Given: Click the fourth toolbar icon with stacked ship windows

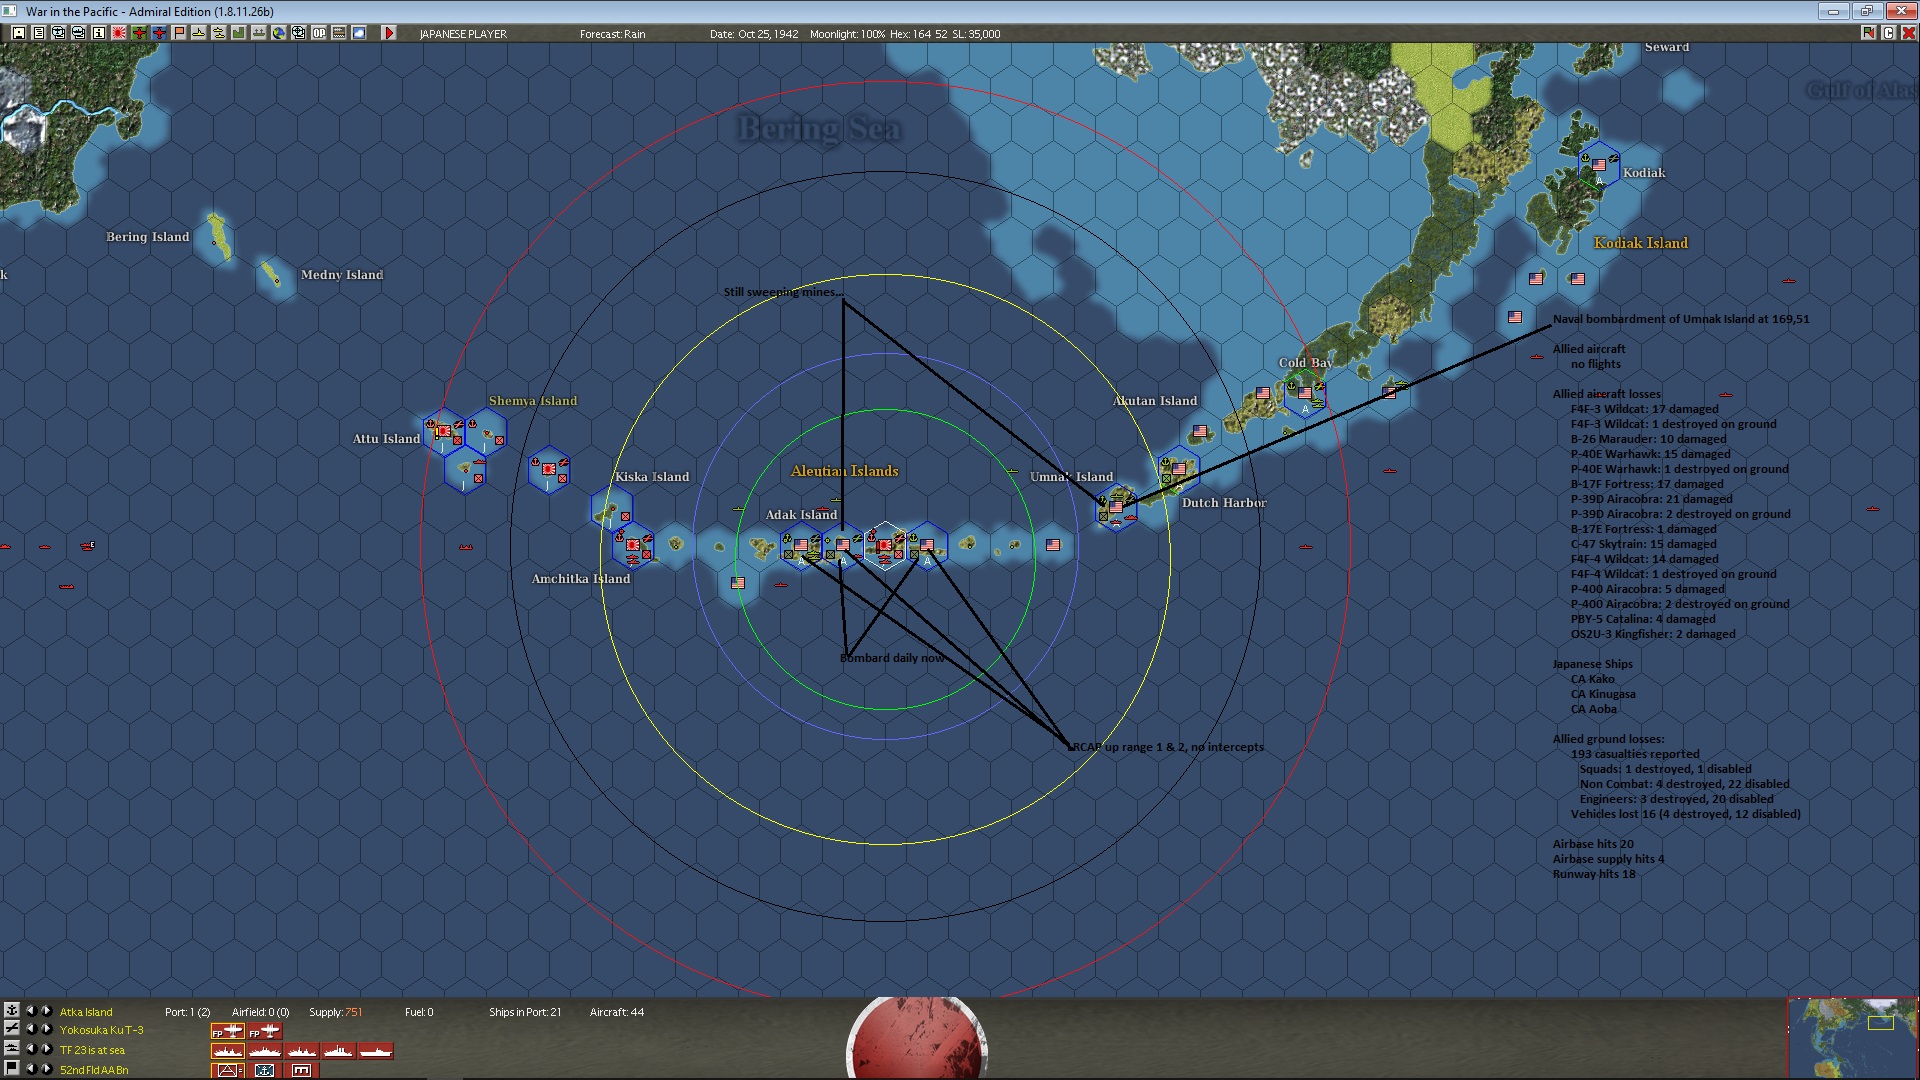Looking at the screenshot, I should [x=79, y=33].
